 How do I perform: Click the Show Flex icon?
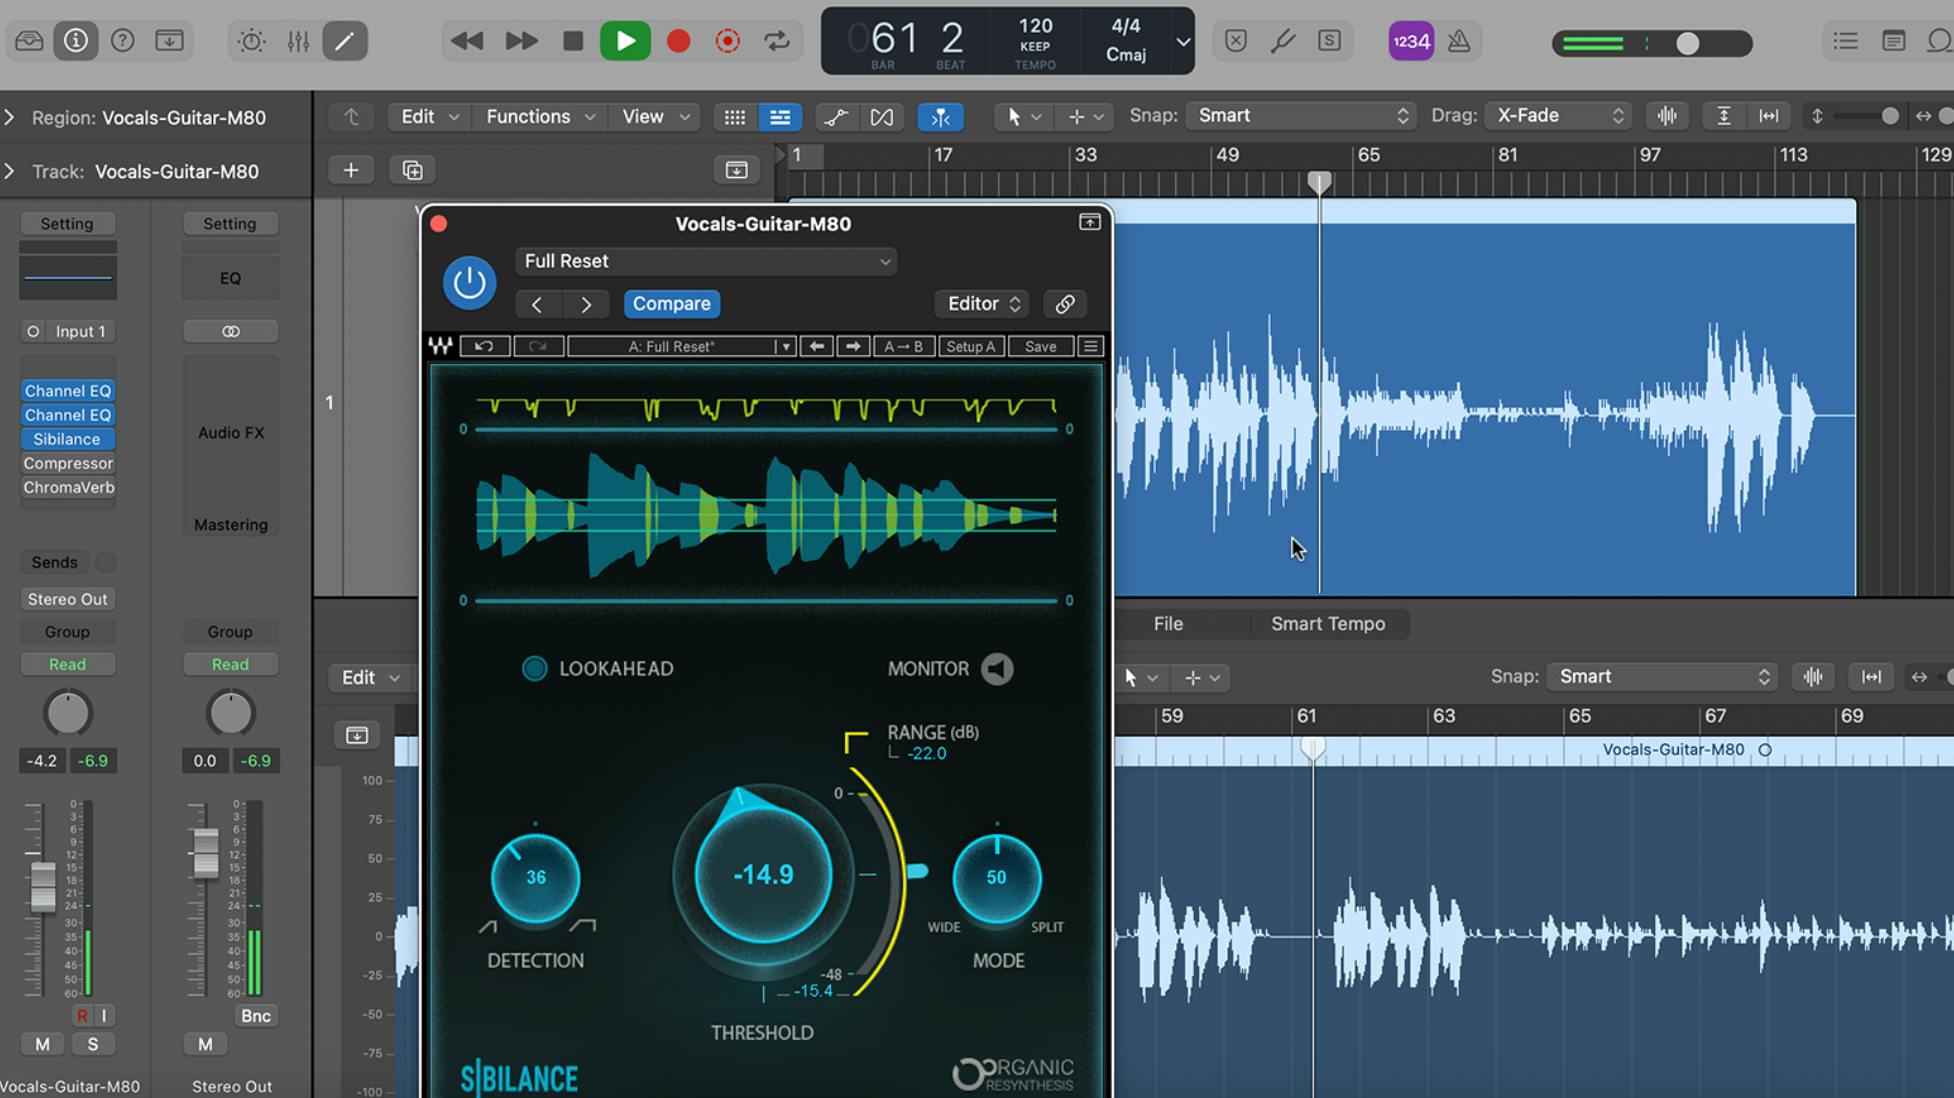click(x=881, y=117)
